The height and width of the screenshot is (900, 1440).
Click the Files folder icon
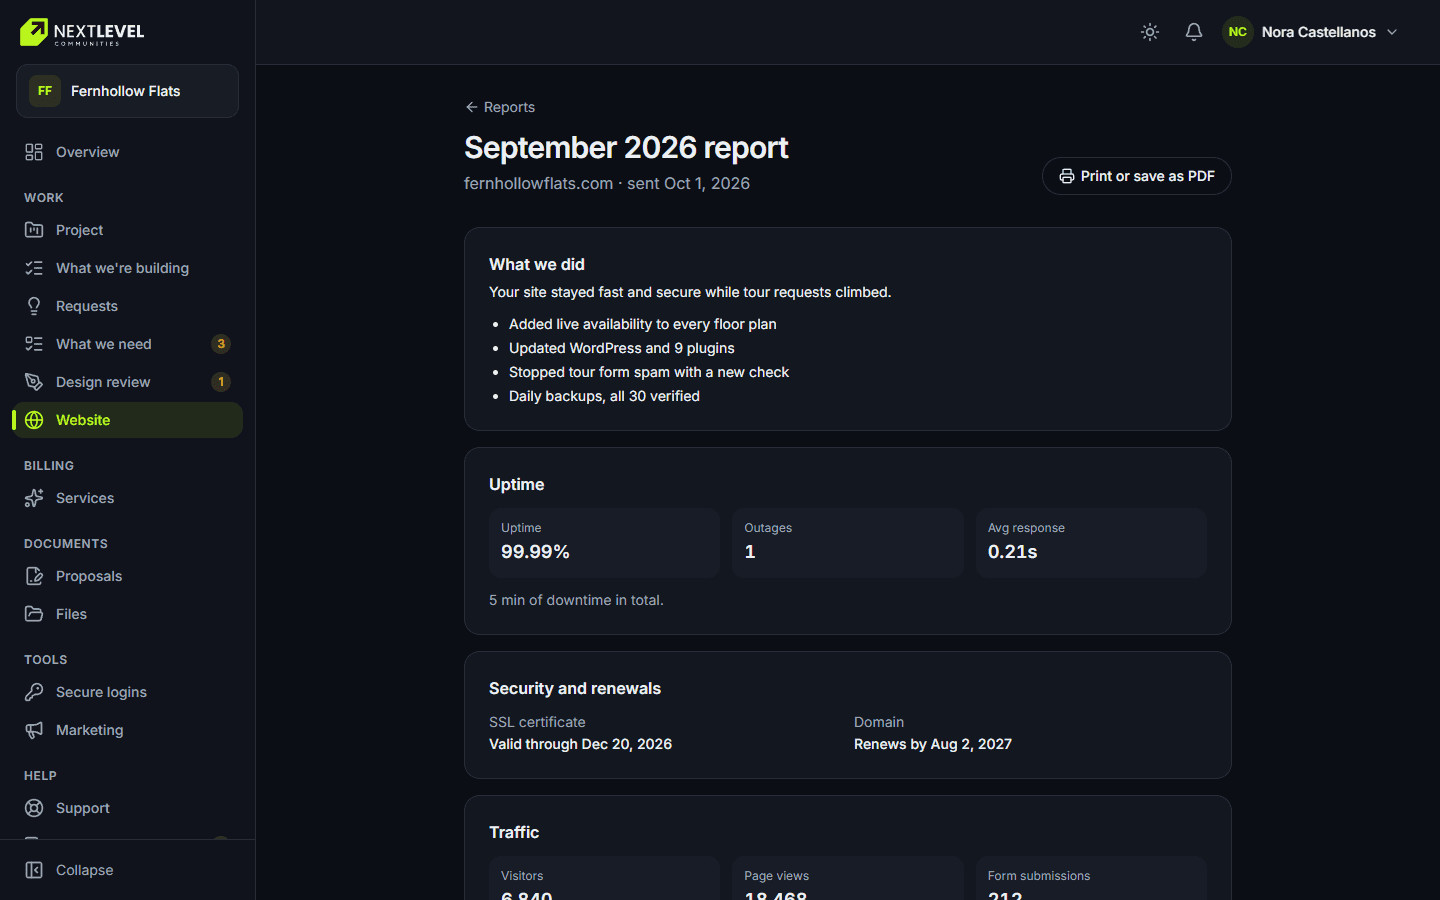(x=34, y=614)
